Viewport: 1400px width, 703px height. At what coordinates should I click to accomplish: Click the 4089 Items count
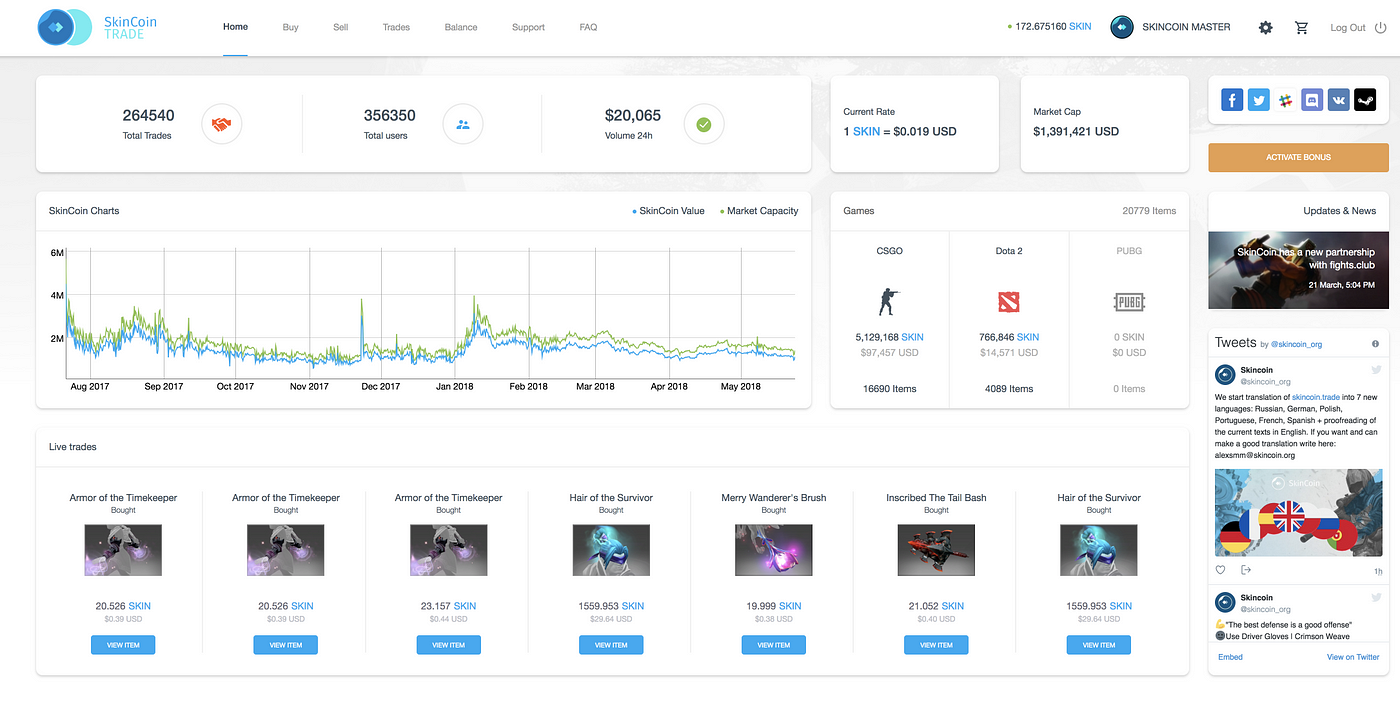[1009, 389]
